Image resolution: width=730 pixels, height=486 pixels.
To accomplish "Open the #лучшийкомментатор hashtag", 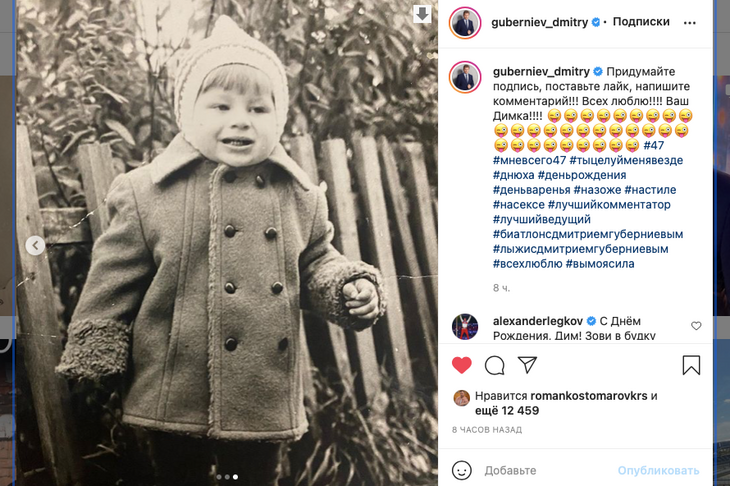I will click(609, 204).
